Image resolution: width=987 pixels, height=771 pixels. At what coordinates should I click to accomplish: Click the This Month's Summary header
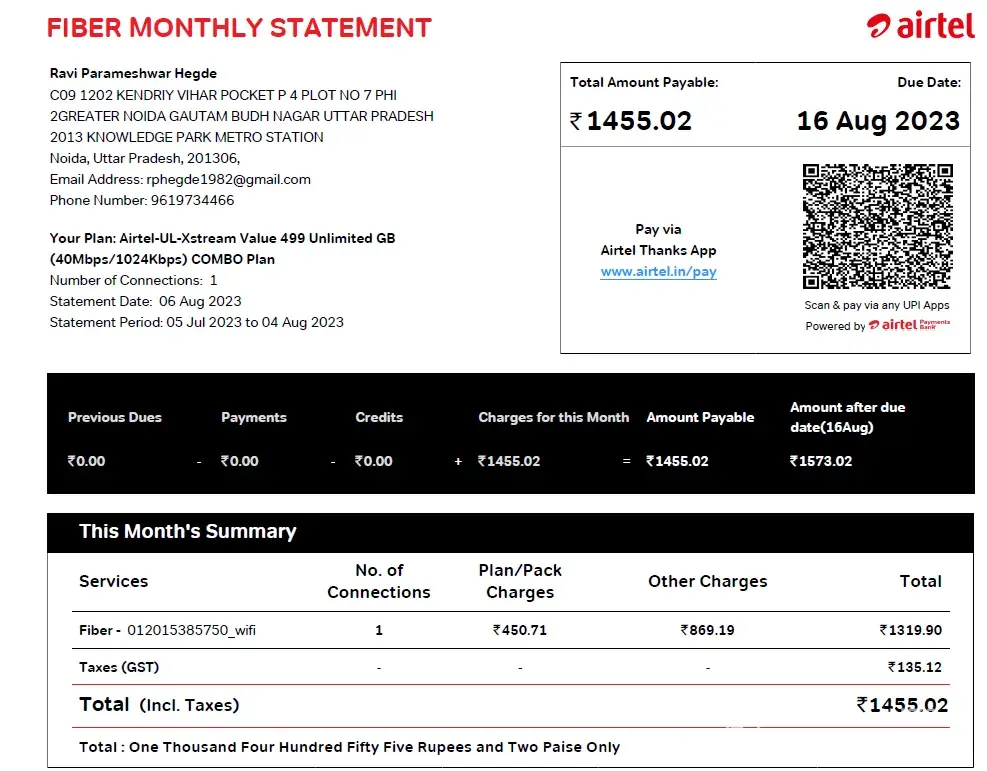(x=188, y=532)
